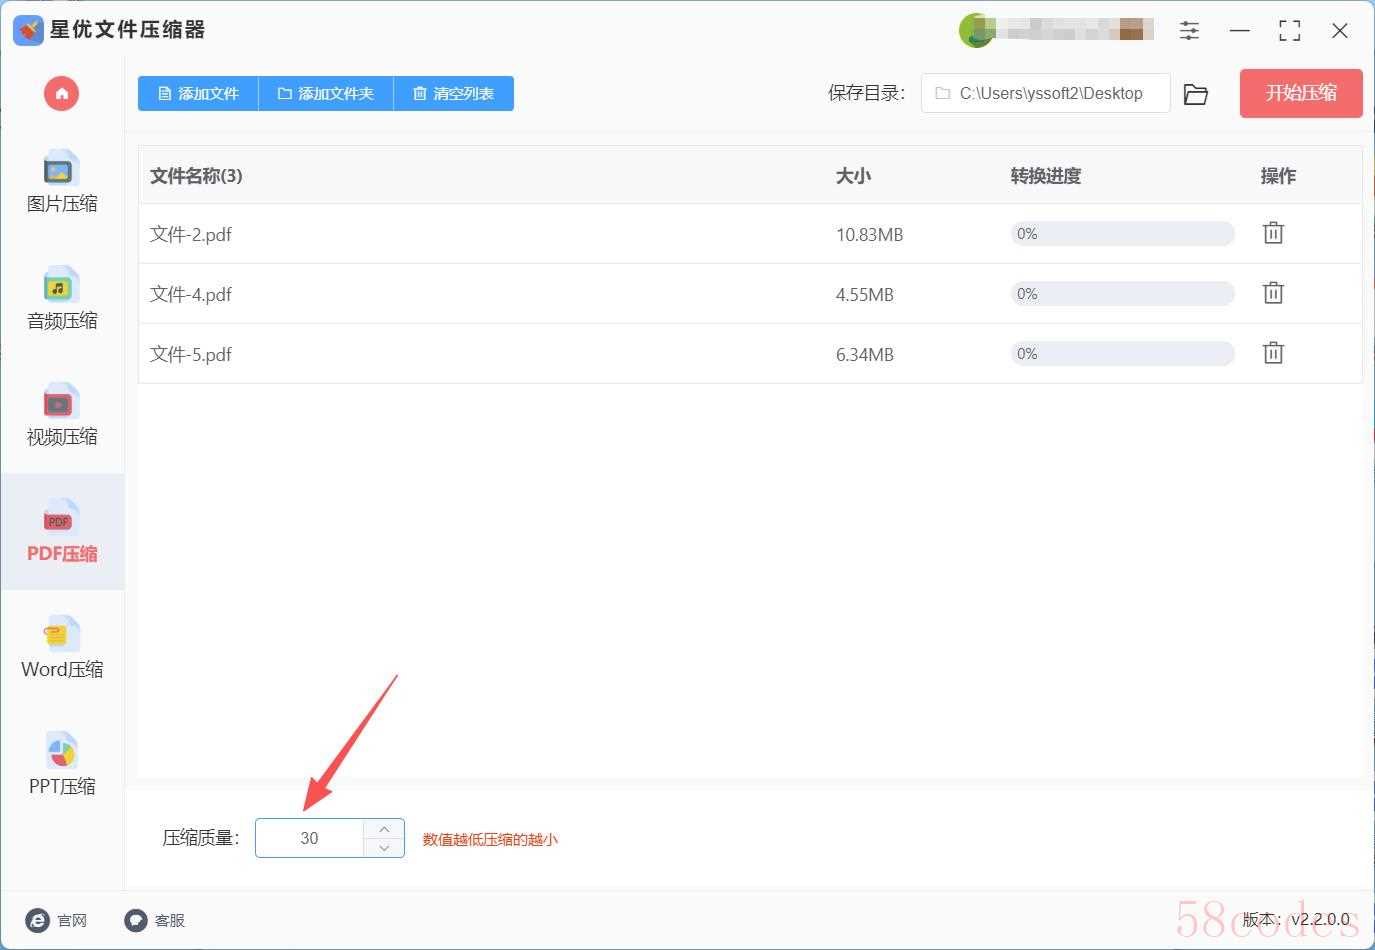1375x950 pixels.
Task: Delete 文件-2.pdf using its trash icon
Action: [1272, 233]
